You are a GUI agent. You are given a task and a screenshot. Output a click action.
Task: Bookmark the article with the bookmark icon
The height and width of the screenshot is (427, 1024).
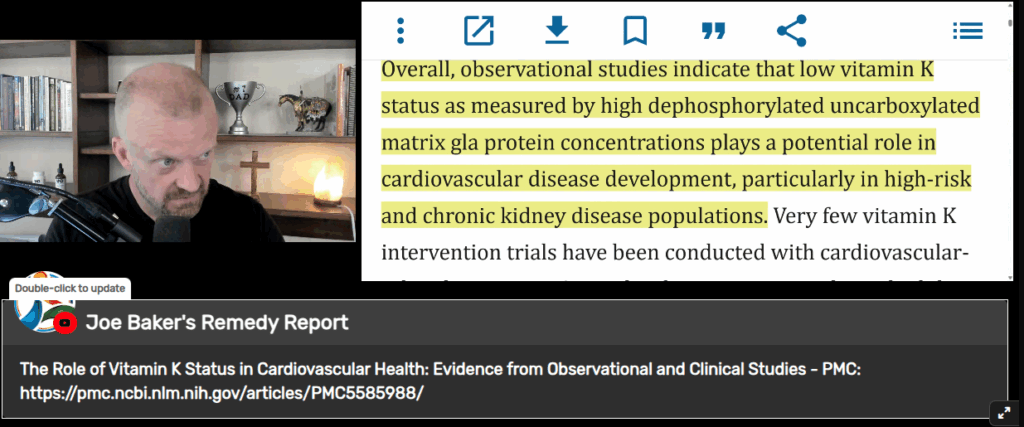[x=635, y=31]
